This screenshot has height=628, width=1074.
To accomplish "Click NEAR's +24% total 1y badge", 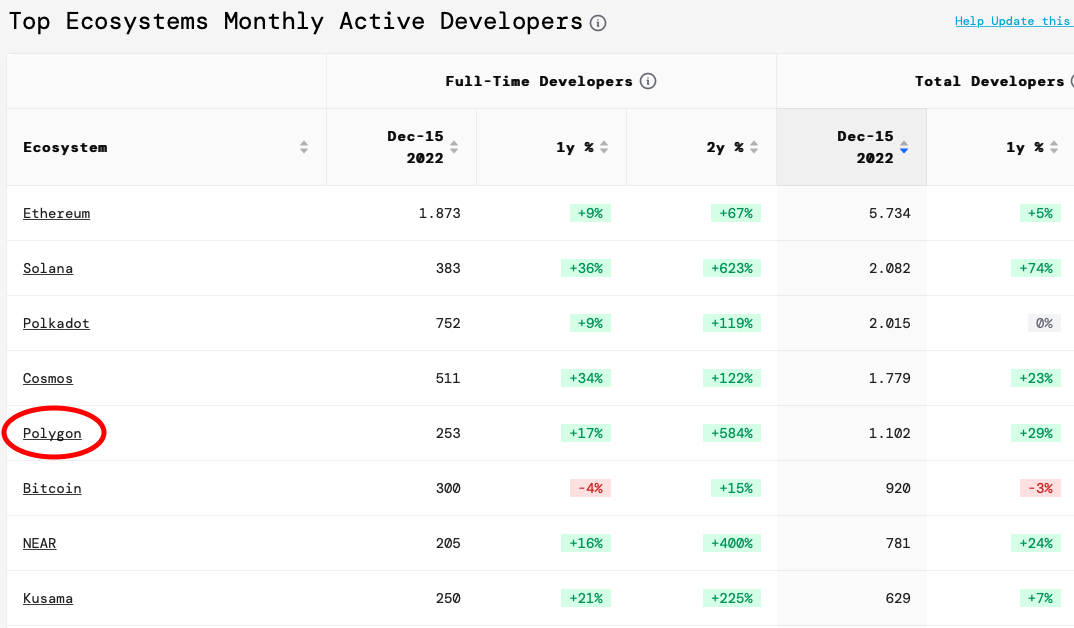I will (x=1036, y=544).
